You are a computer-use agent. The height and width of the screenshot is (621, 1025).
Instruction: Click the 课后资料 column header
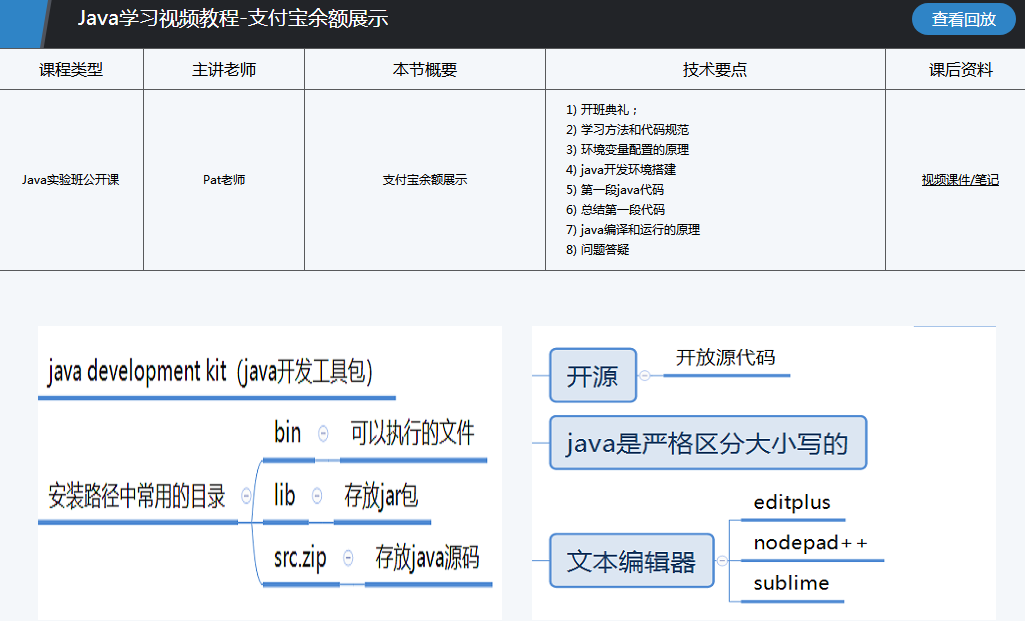point(961,70)
